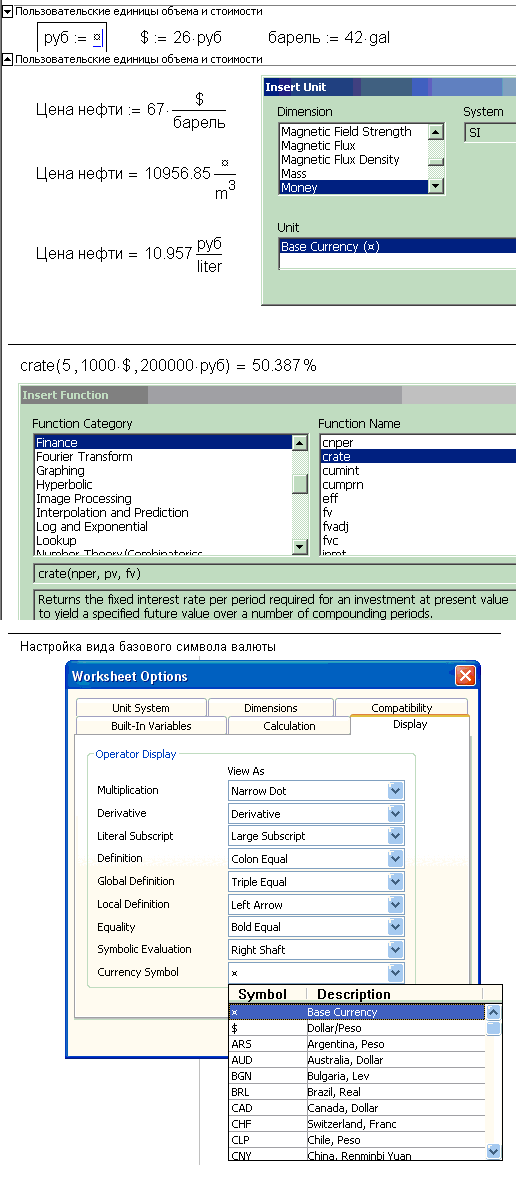Select Finance function category
Screen dimensions: 516x1185
pyautogui.click(x=162, y=442)
